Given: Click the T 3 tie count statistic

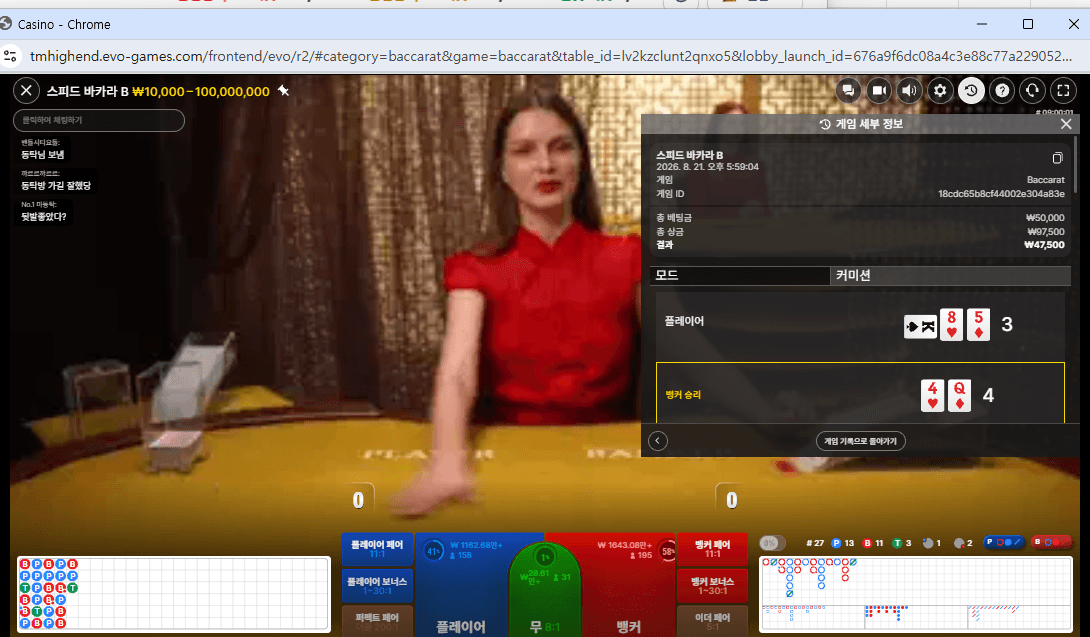Looking at the screenshot, I should (902, 543).
